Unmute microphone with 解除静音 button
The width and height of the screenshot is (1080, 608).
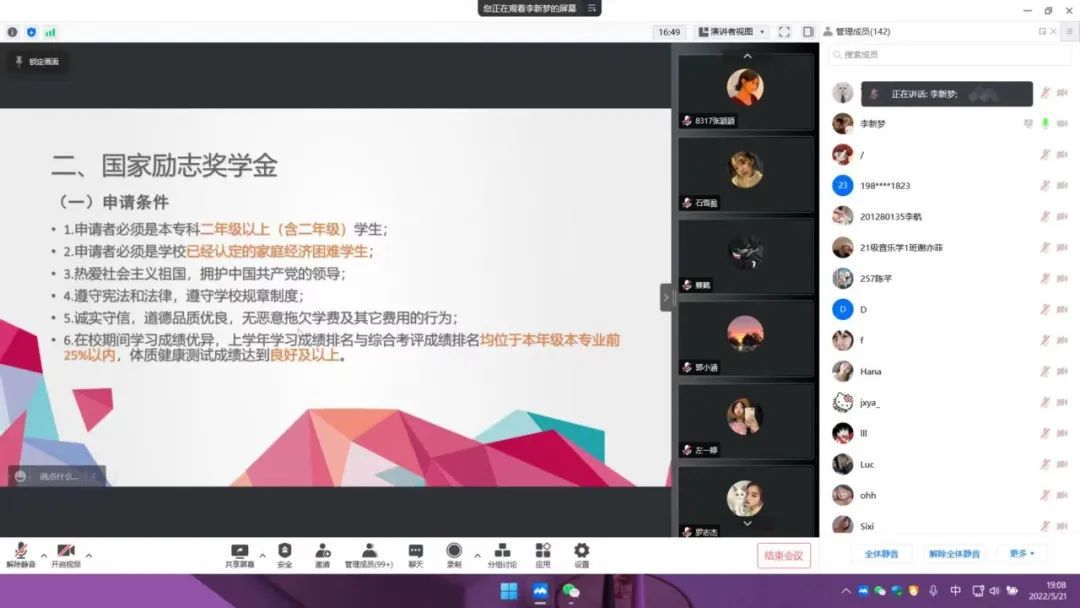(20, 553)
